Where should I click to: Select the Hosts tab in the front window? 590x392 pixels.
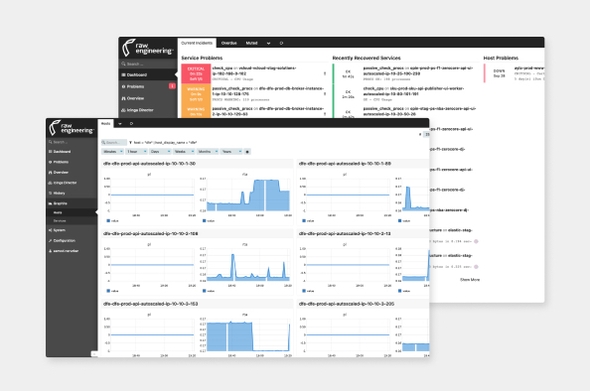[x=106, y=123]
